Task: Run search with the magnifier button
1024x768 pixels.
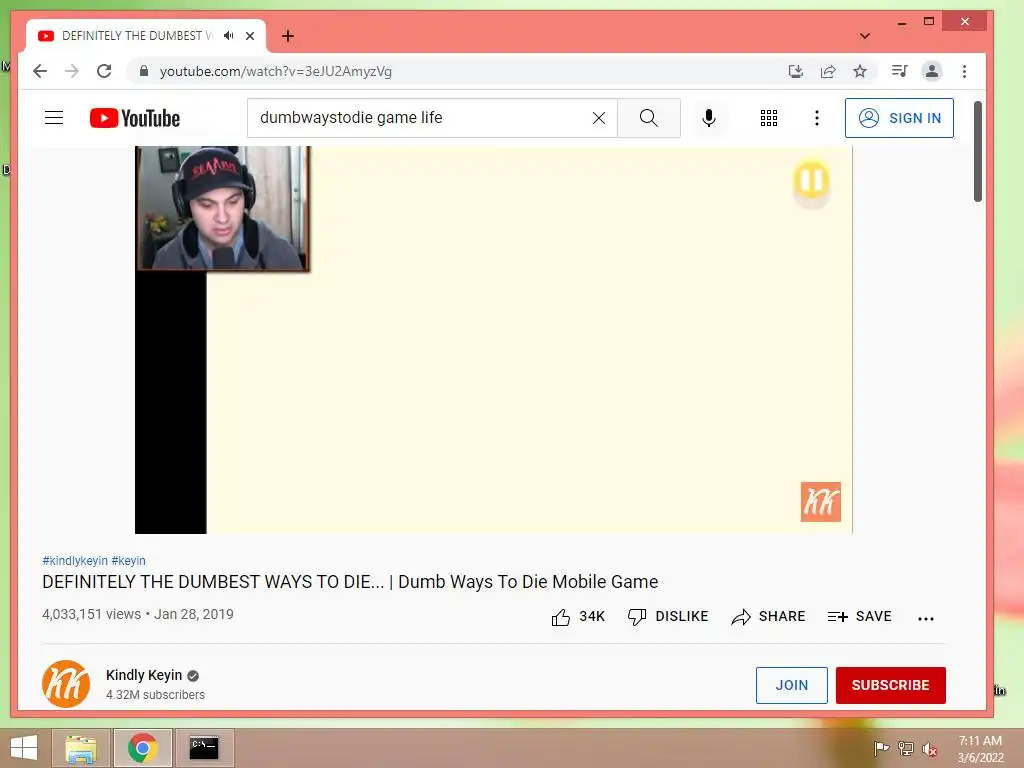Action: click(648, 118)
